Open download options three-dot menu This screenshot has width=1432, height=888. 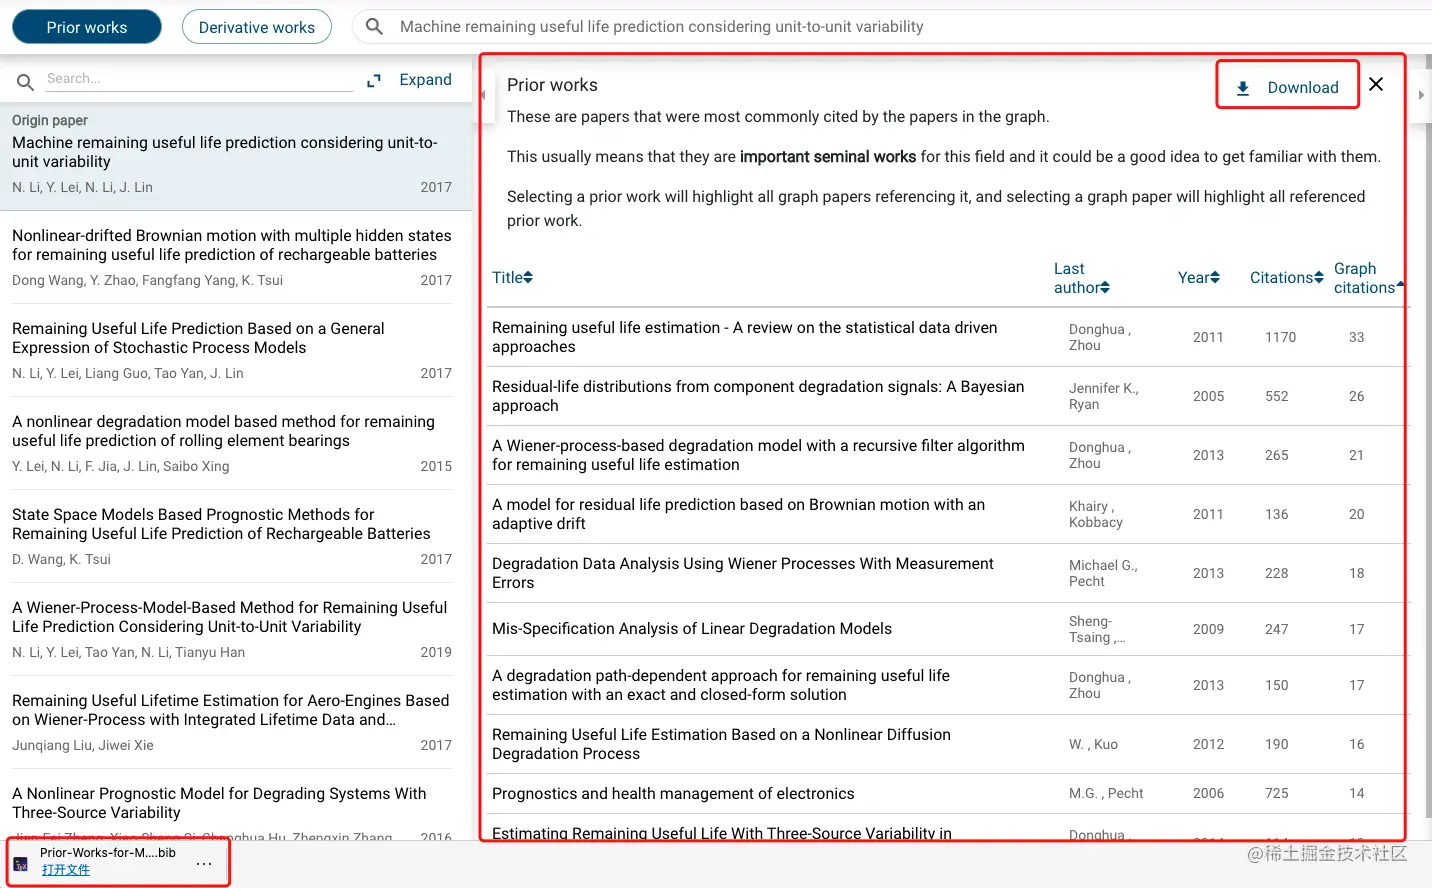pos(204,863)
